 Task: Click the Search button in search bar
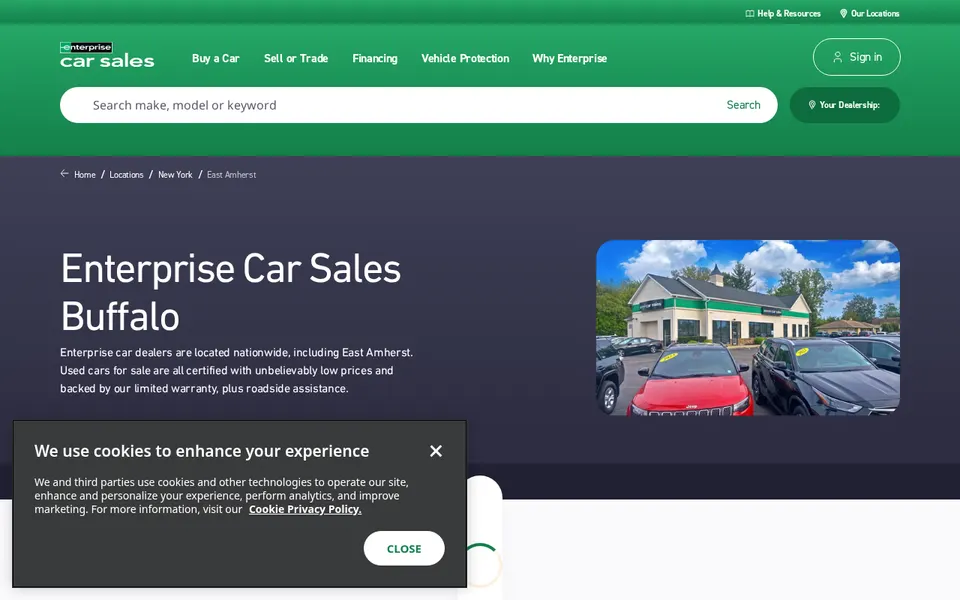pyautogui.click(x=743, y=105)
